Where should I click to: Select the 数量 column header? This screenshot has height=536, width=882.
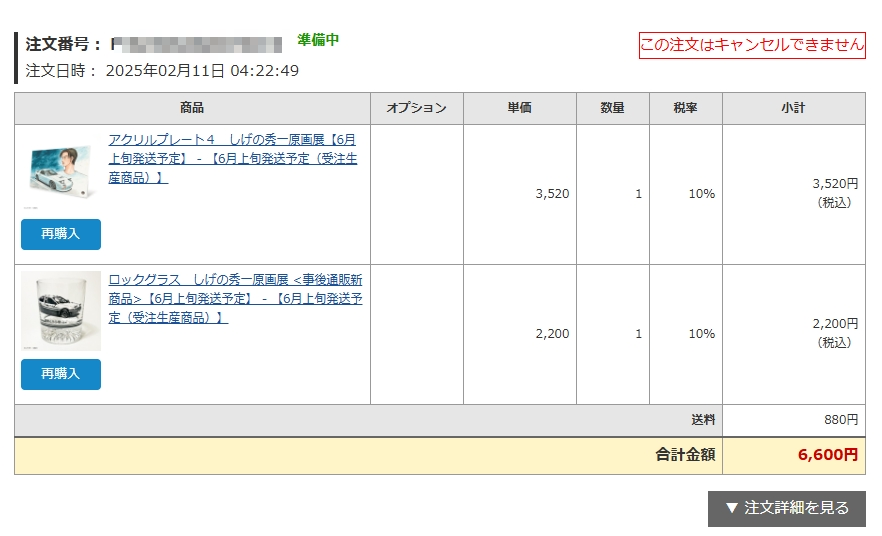point(613,108)
